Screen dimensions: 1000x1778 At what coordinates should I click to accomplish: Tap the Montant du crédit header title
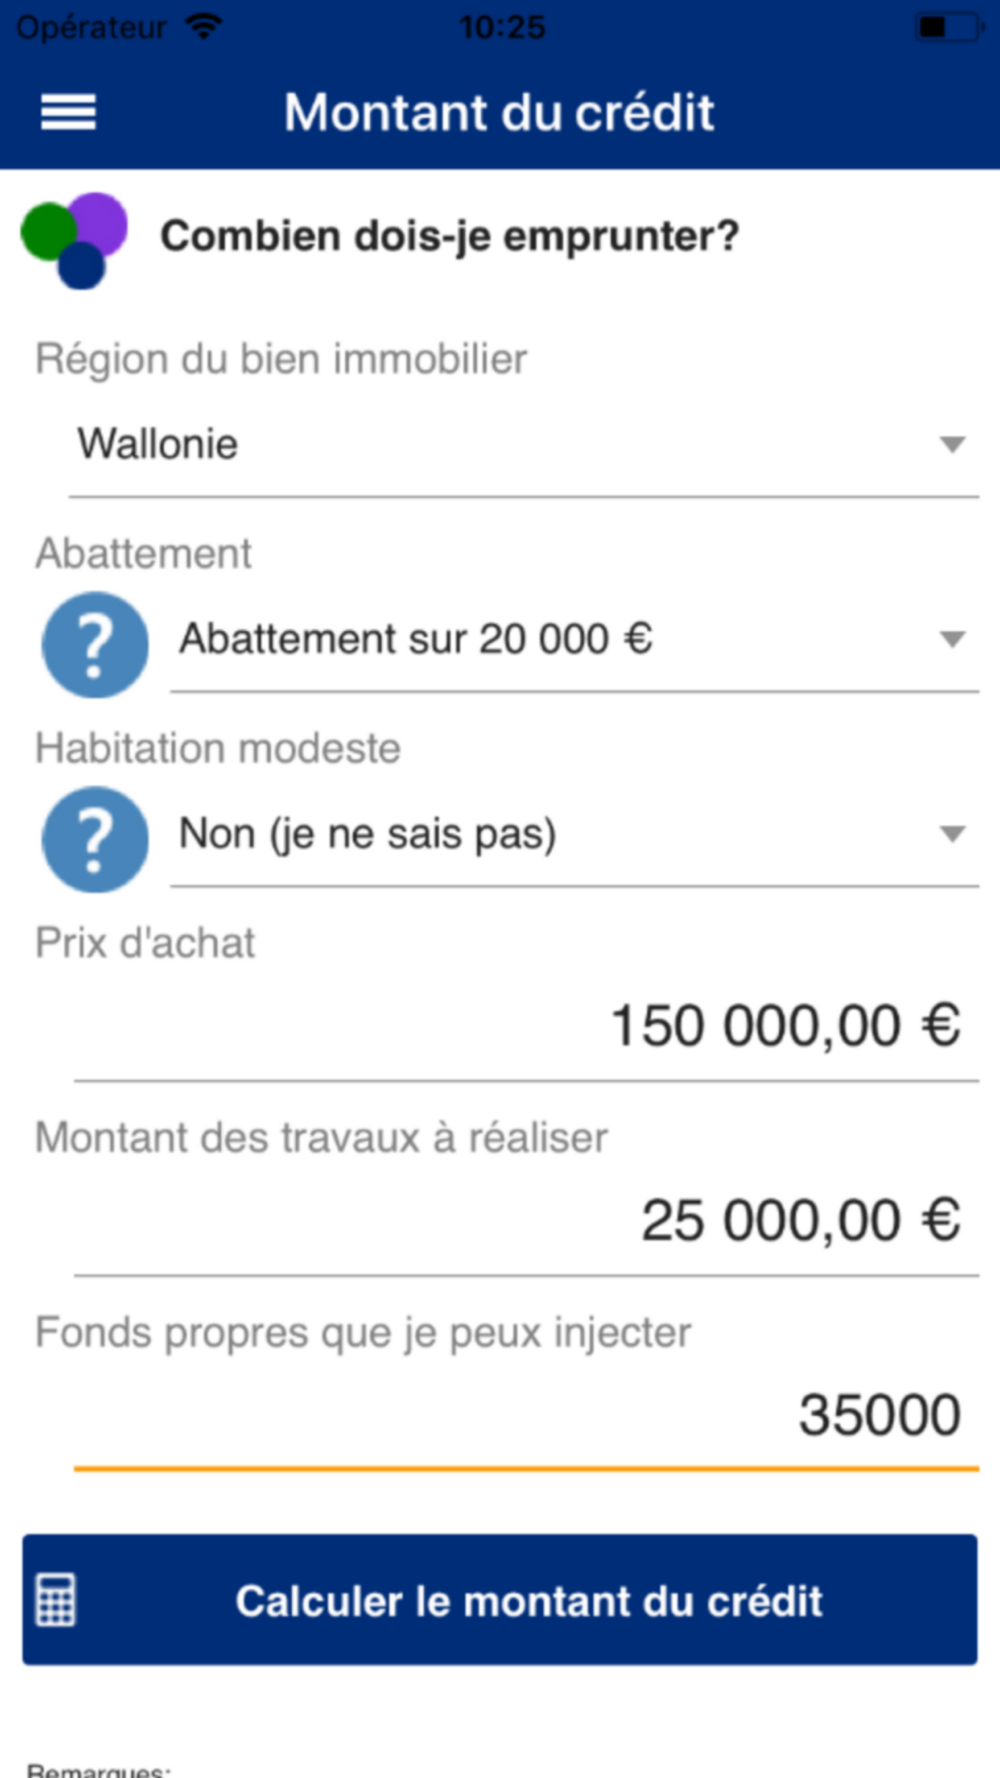coord(499,112)
